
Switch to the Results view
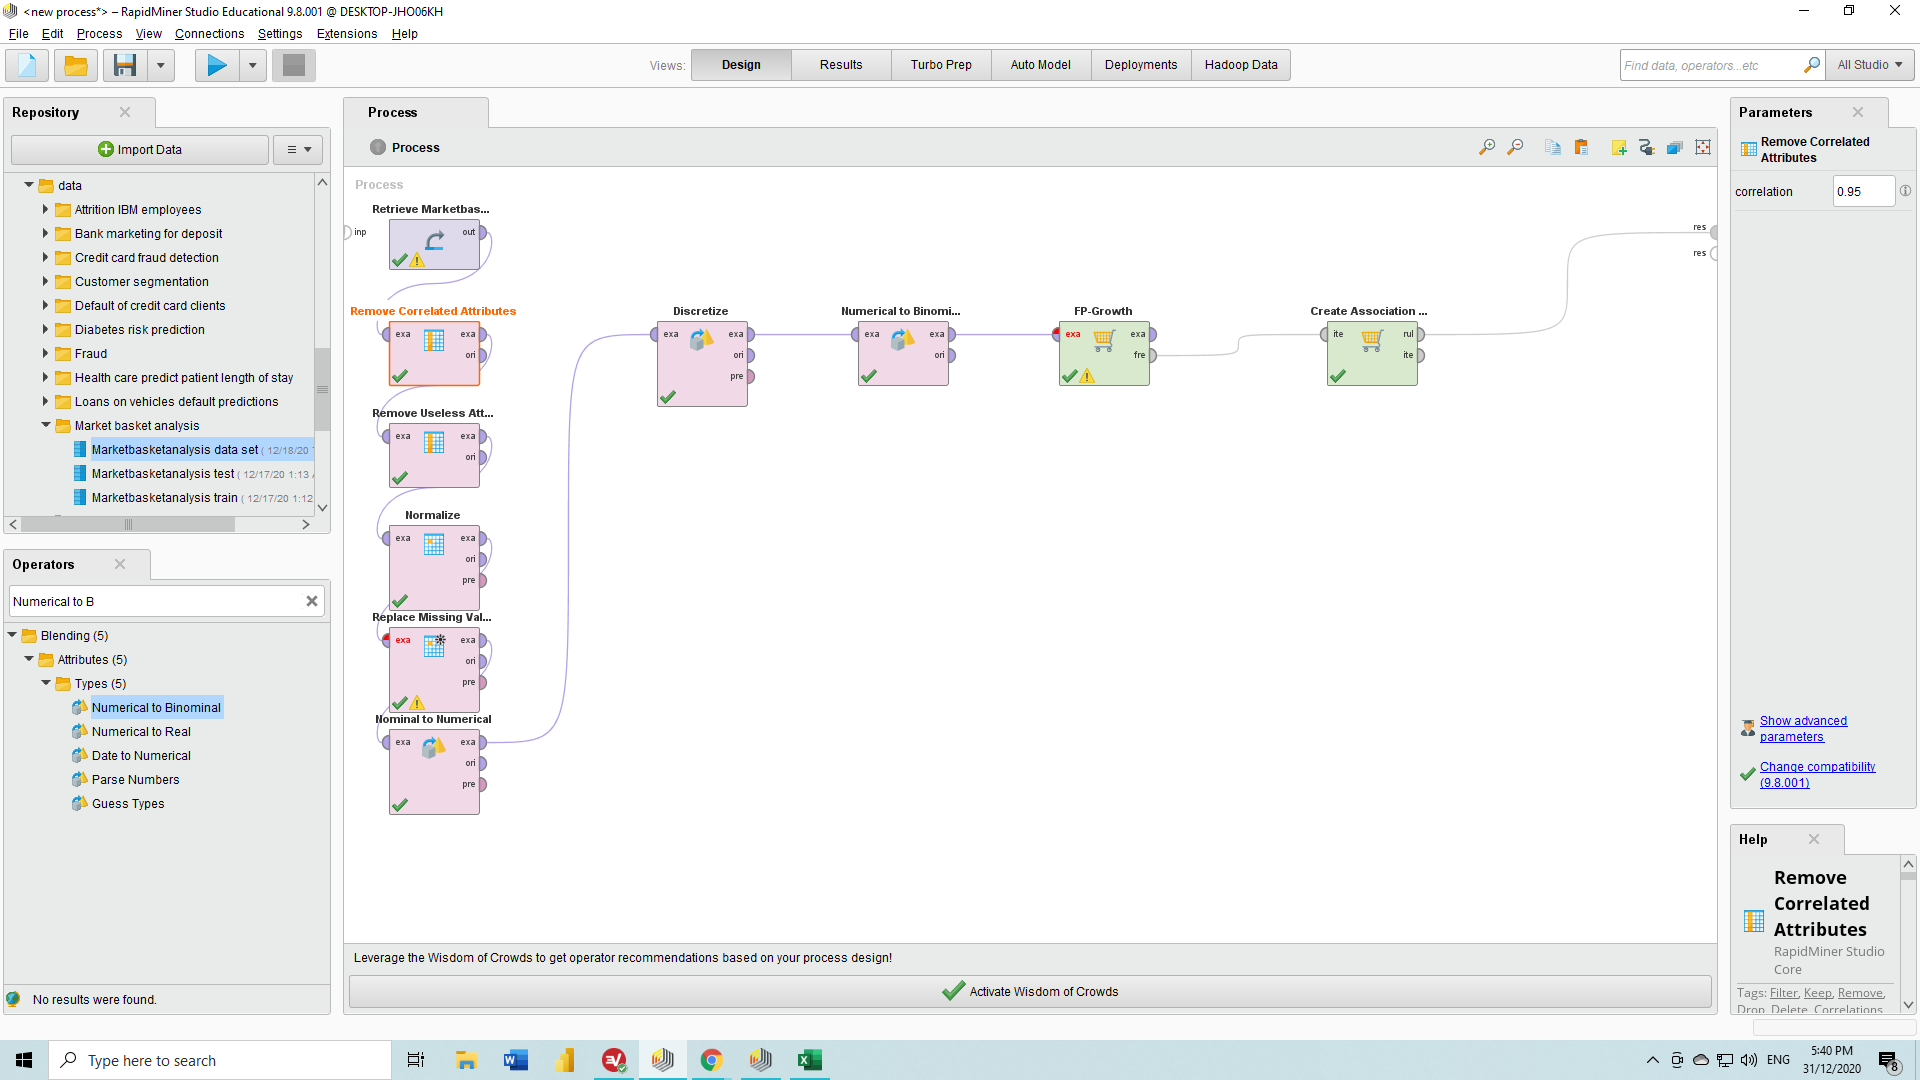tap(841, 65)
